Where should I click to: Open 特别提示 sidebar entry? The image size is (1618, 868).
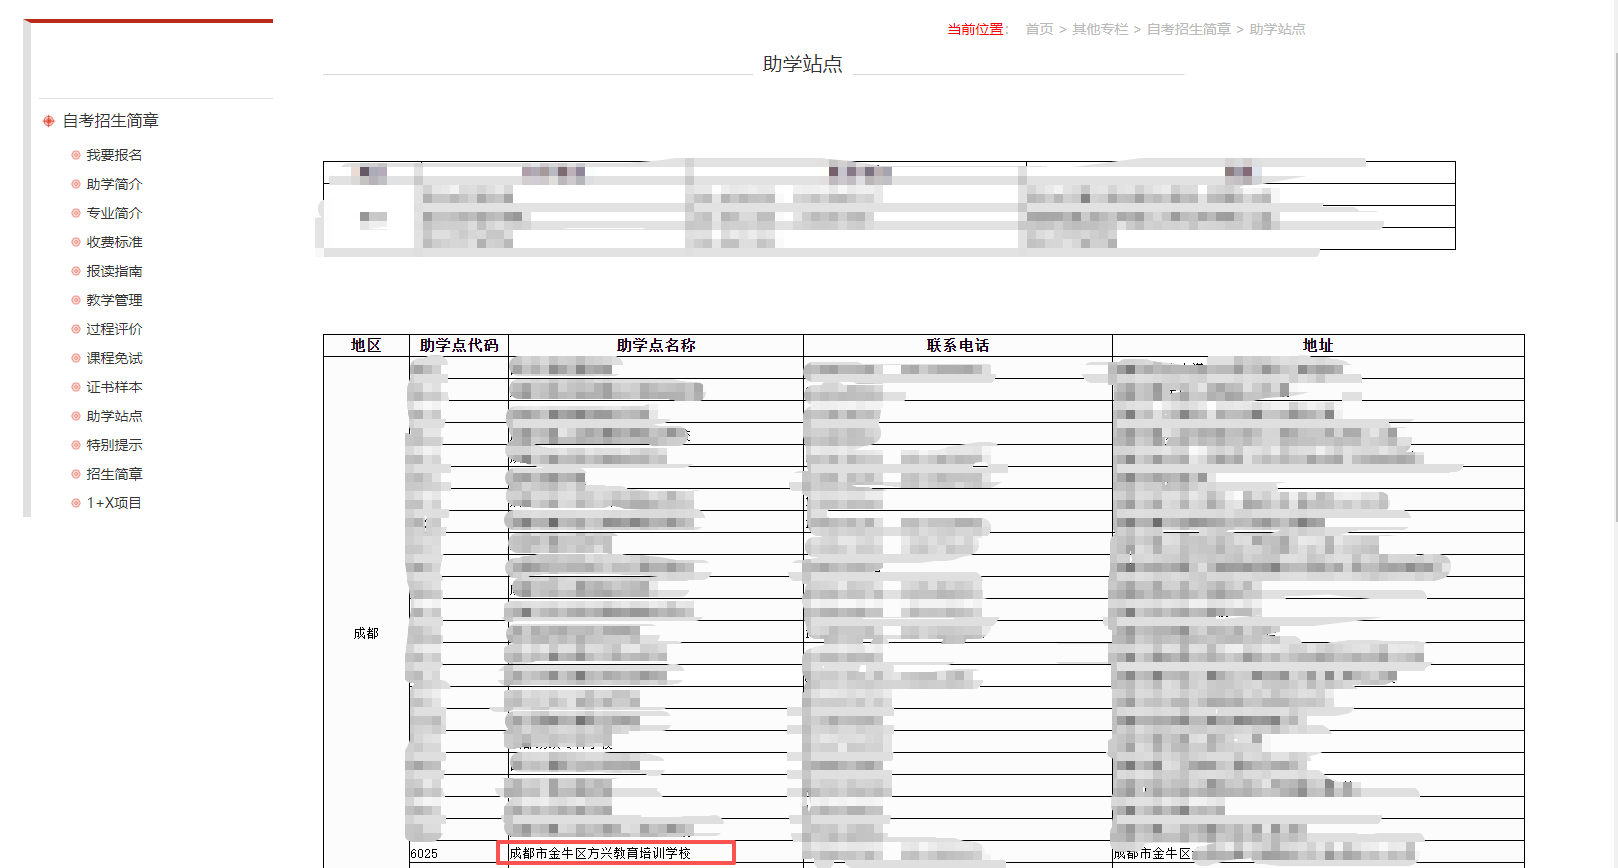point(114,445)
